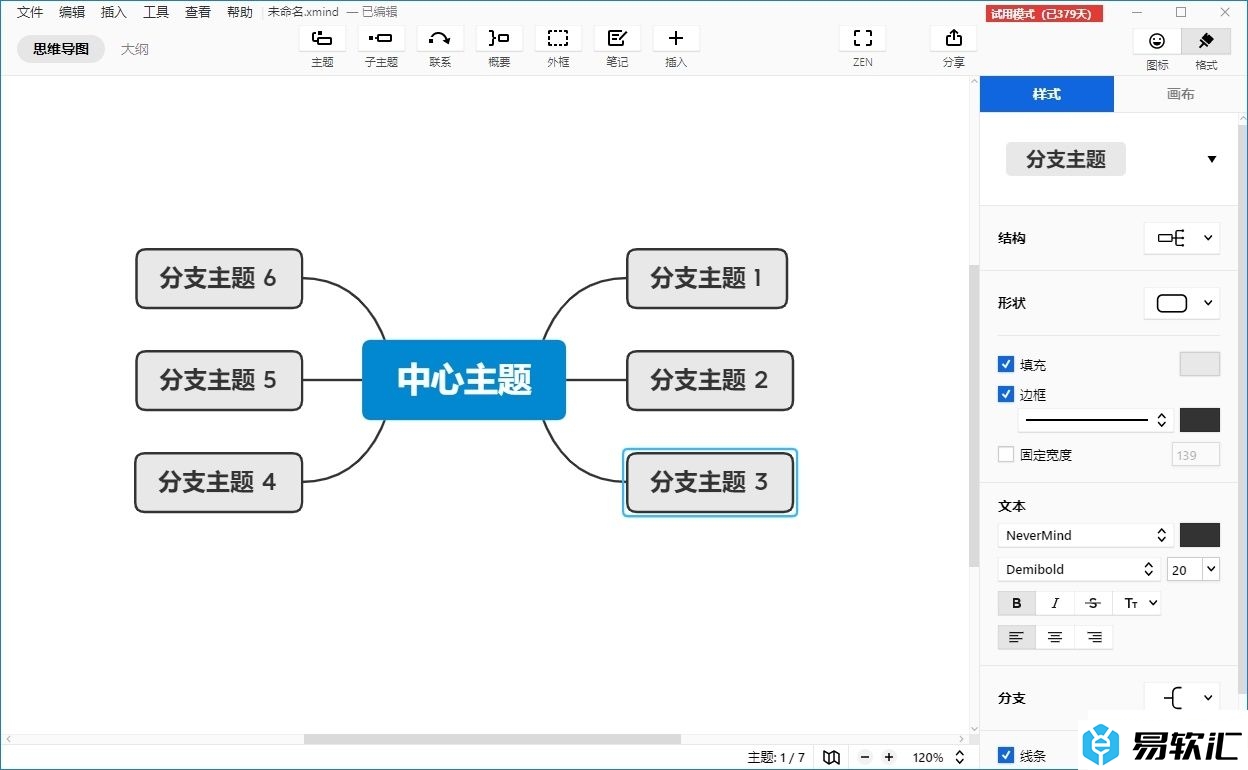Open the Insert (插入) menu in the menu bar
The width and height of the screenshot is (1248, 770).
point(114,12)
